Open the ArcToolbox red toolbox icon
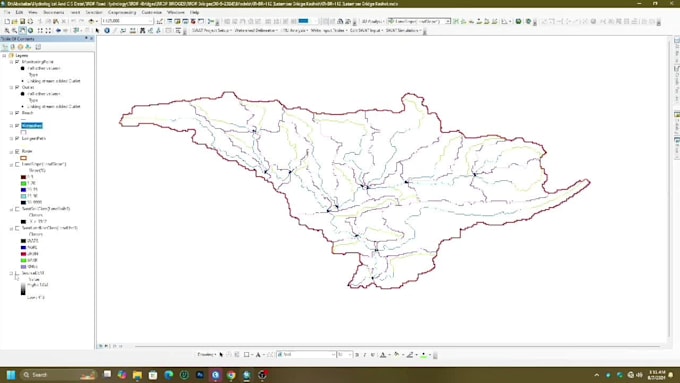Screen dimensions: 680x383 click(x=193, y=21)
